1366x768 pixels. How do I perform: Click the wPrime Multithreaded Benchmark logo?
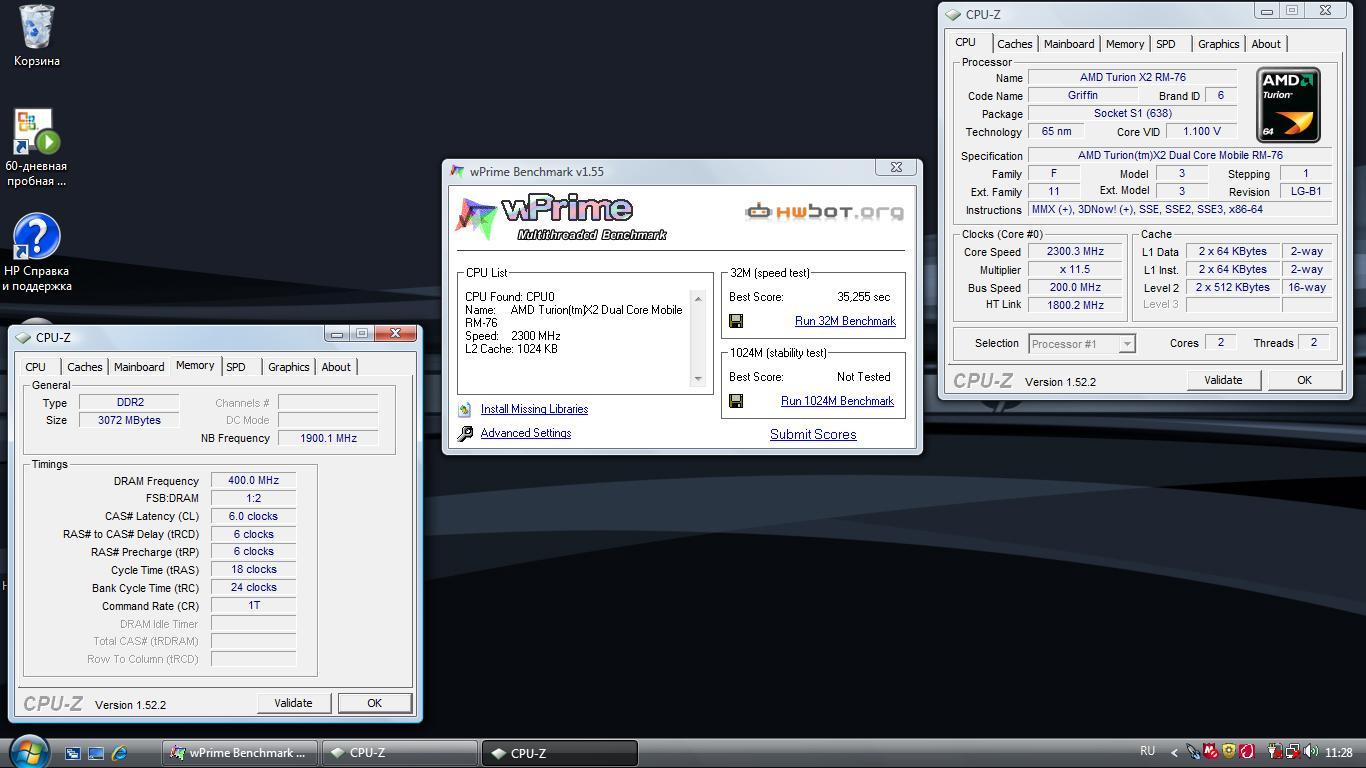561,217
